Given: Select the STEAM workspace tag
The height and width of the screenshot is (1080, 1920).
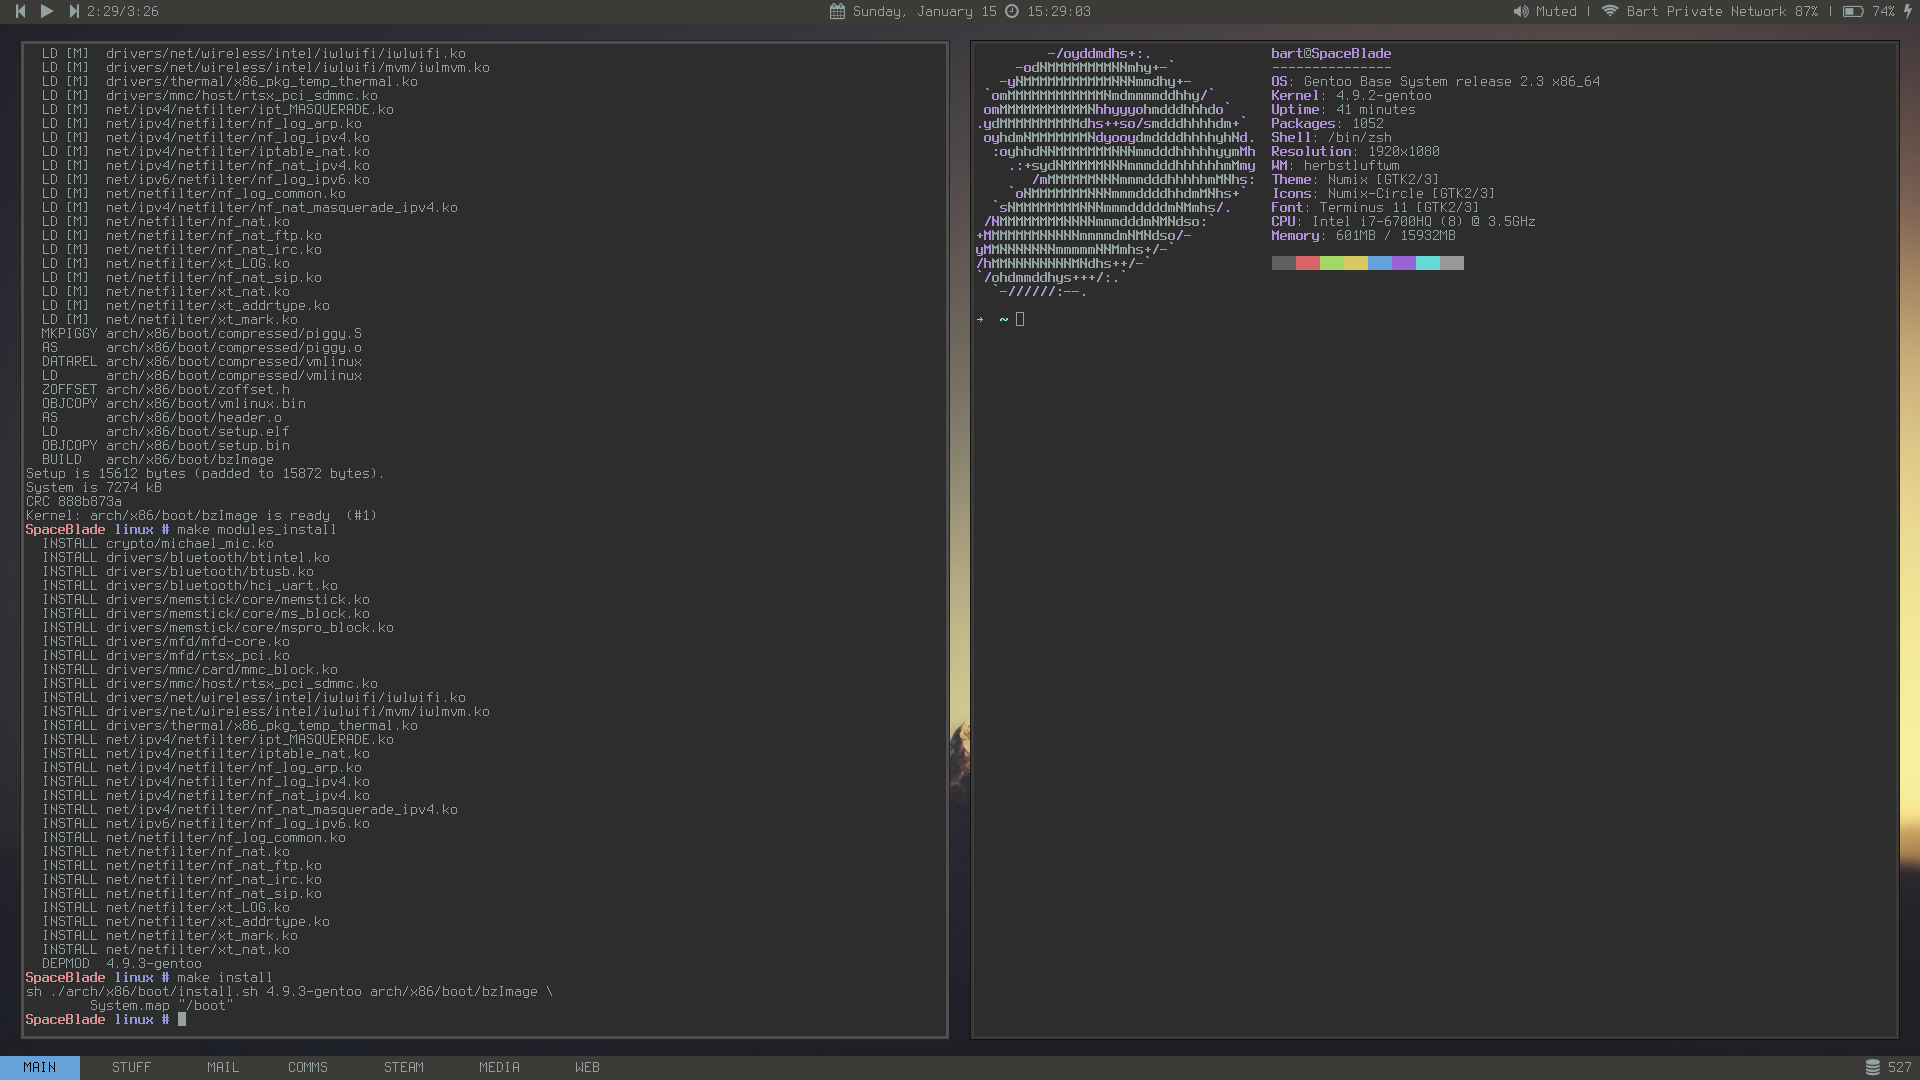Looking at the screenshot, I should click(x=404, y=1067).
